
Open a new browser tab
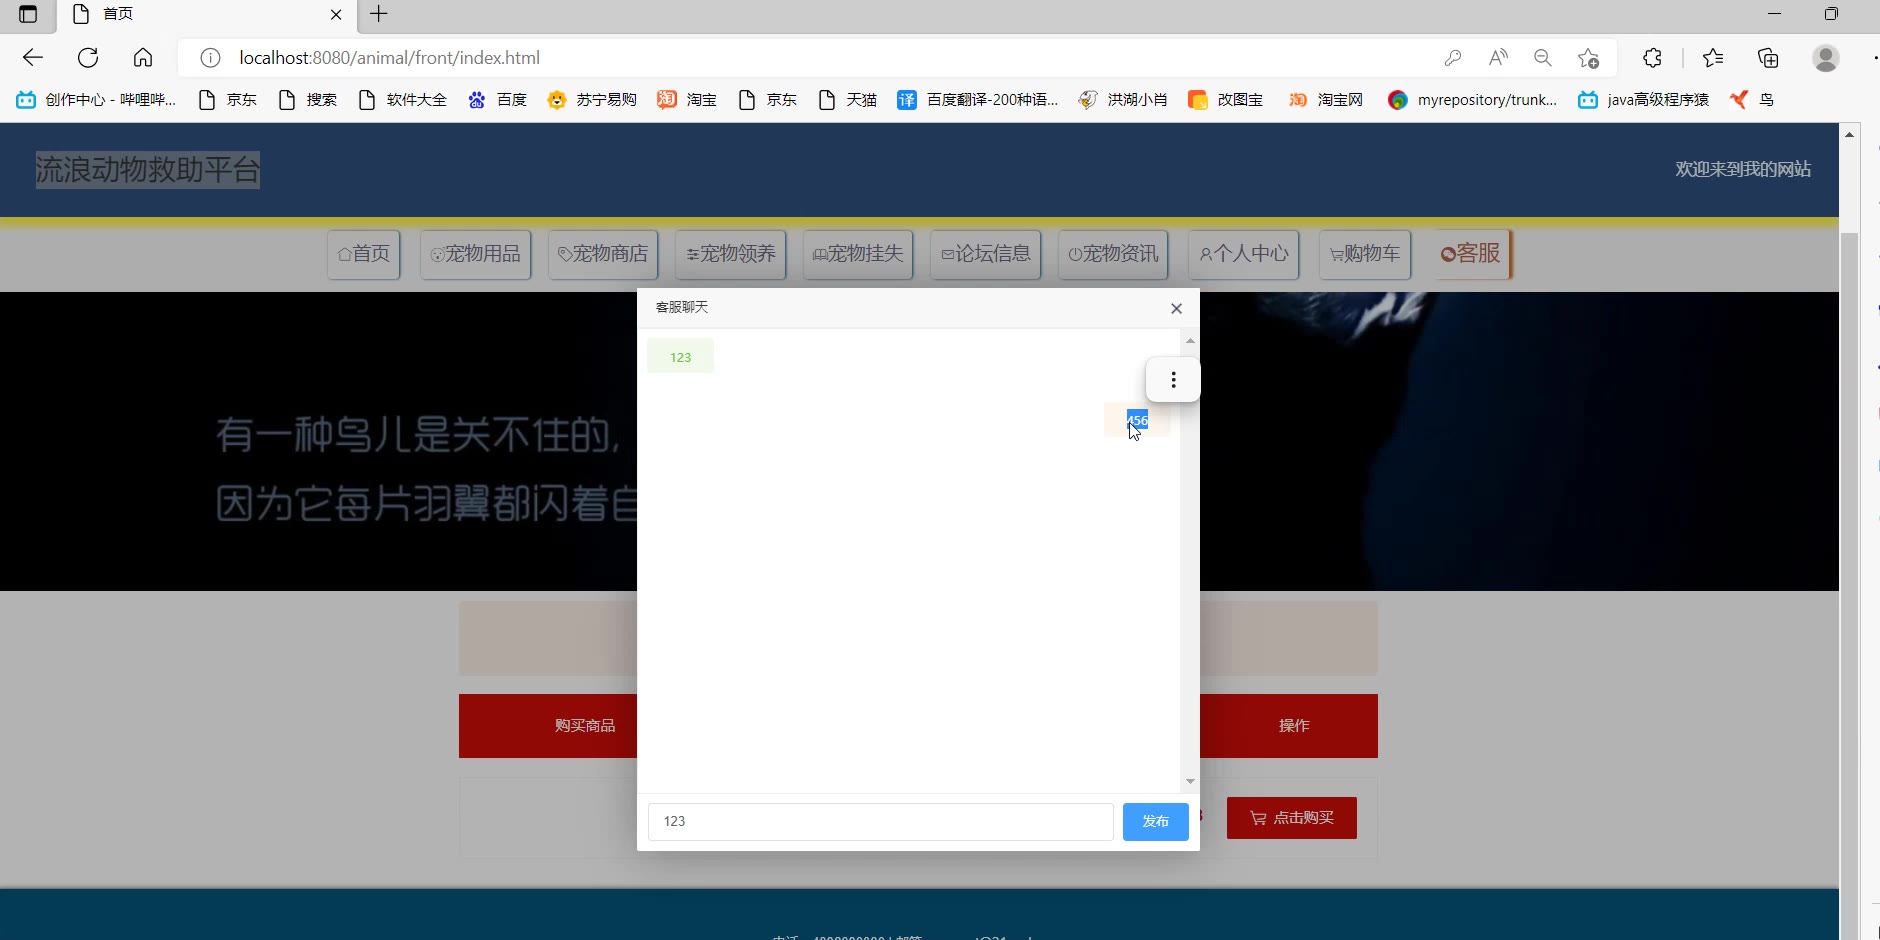378,14
